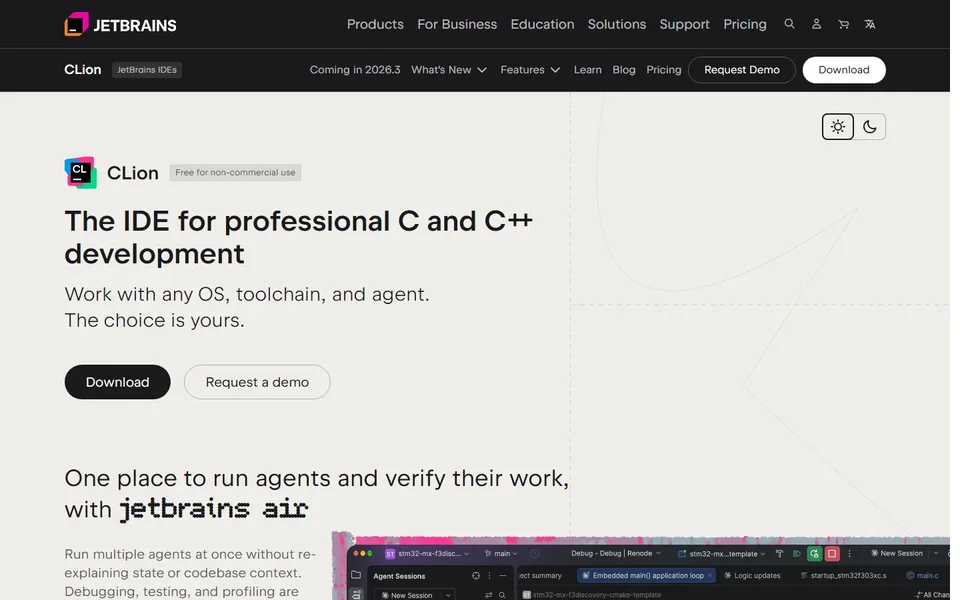Click search icon in Agent Sessions panel
This screenshot has height=600, width=960.
[x=502, y=594]
